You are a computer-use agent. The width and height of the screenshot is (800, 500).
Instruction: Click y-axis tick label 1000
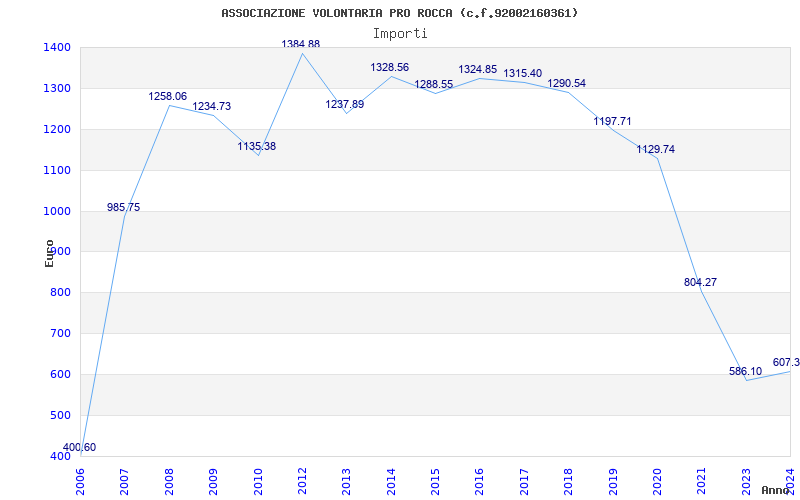pos(57,211)
